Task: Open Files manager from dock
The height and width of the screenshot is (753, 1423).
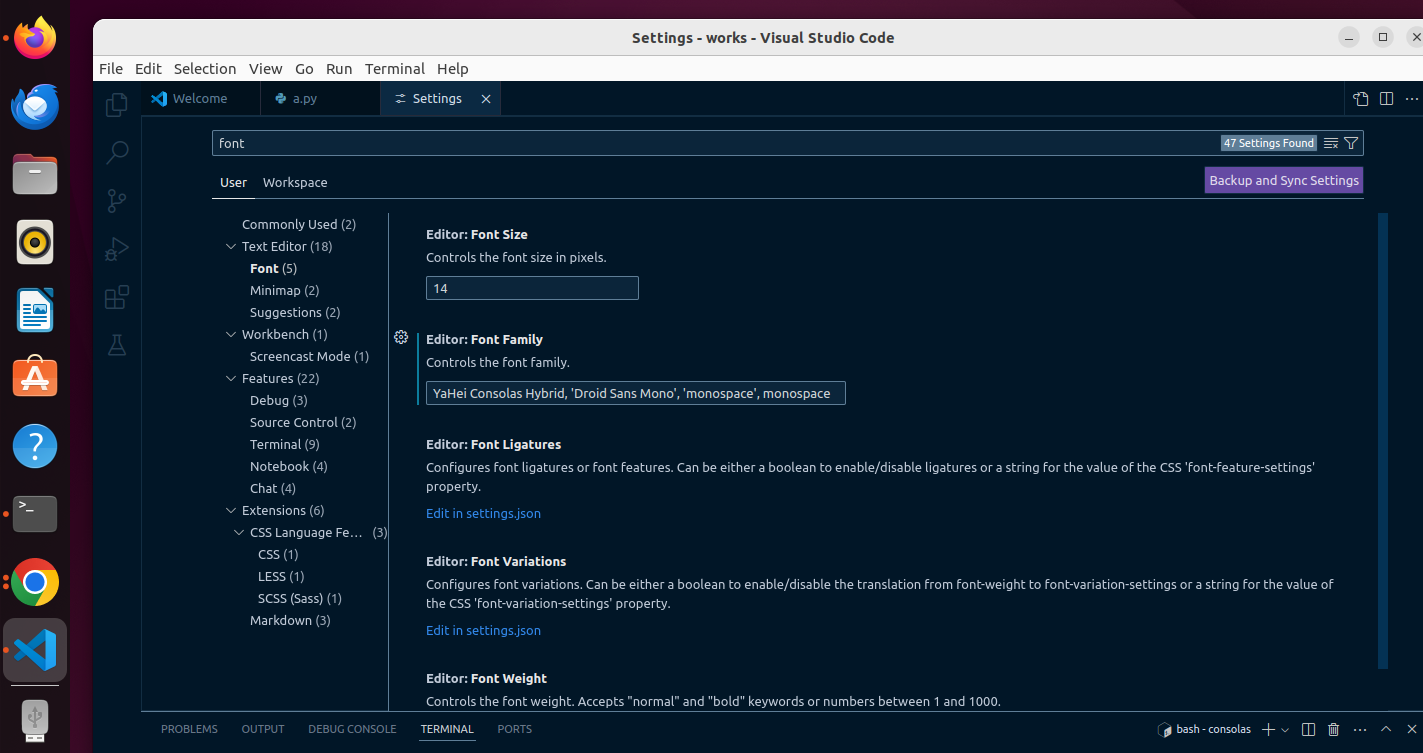Action: click(35, 175)
